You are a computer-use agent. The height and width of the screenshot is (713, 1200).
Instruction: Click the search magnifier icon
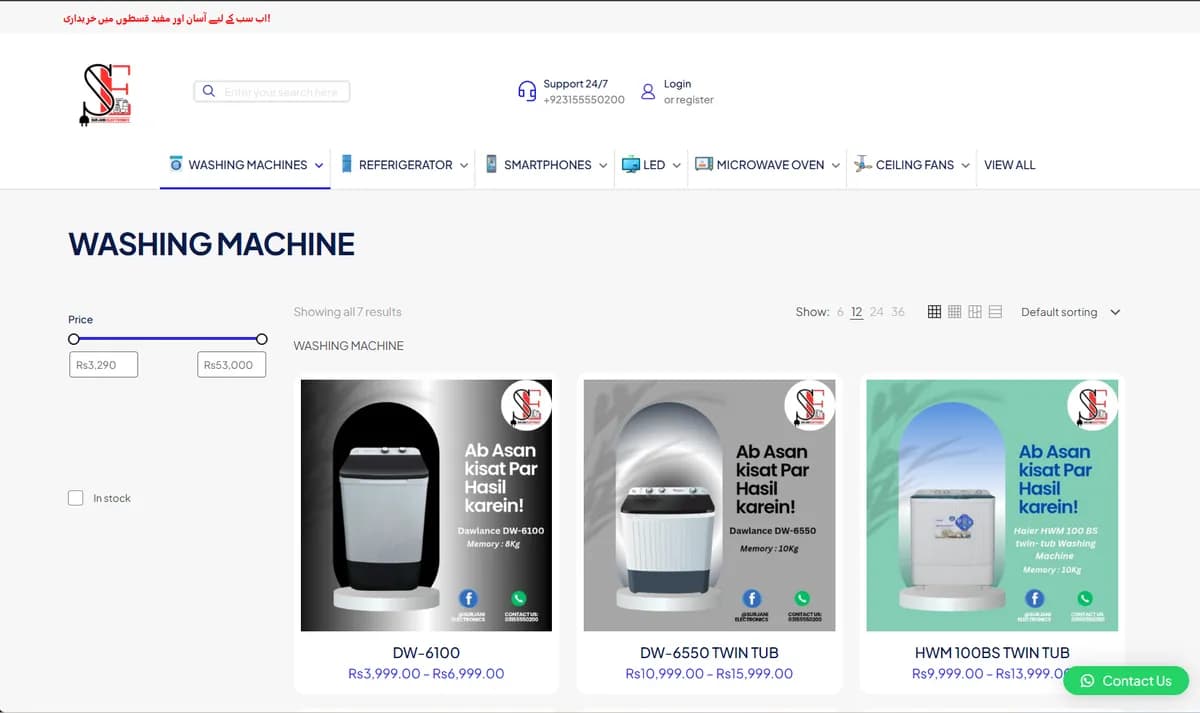(x=208, y=91)
